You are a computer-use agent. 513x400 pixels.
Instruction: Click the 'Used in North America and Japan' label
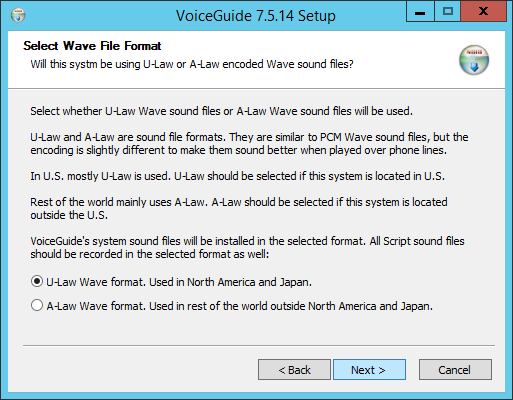click(x=179, y=282)
